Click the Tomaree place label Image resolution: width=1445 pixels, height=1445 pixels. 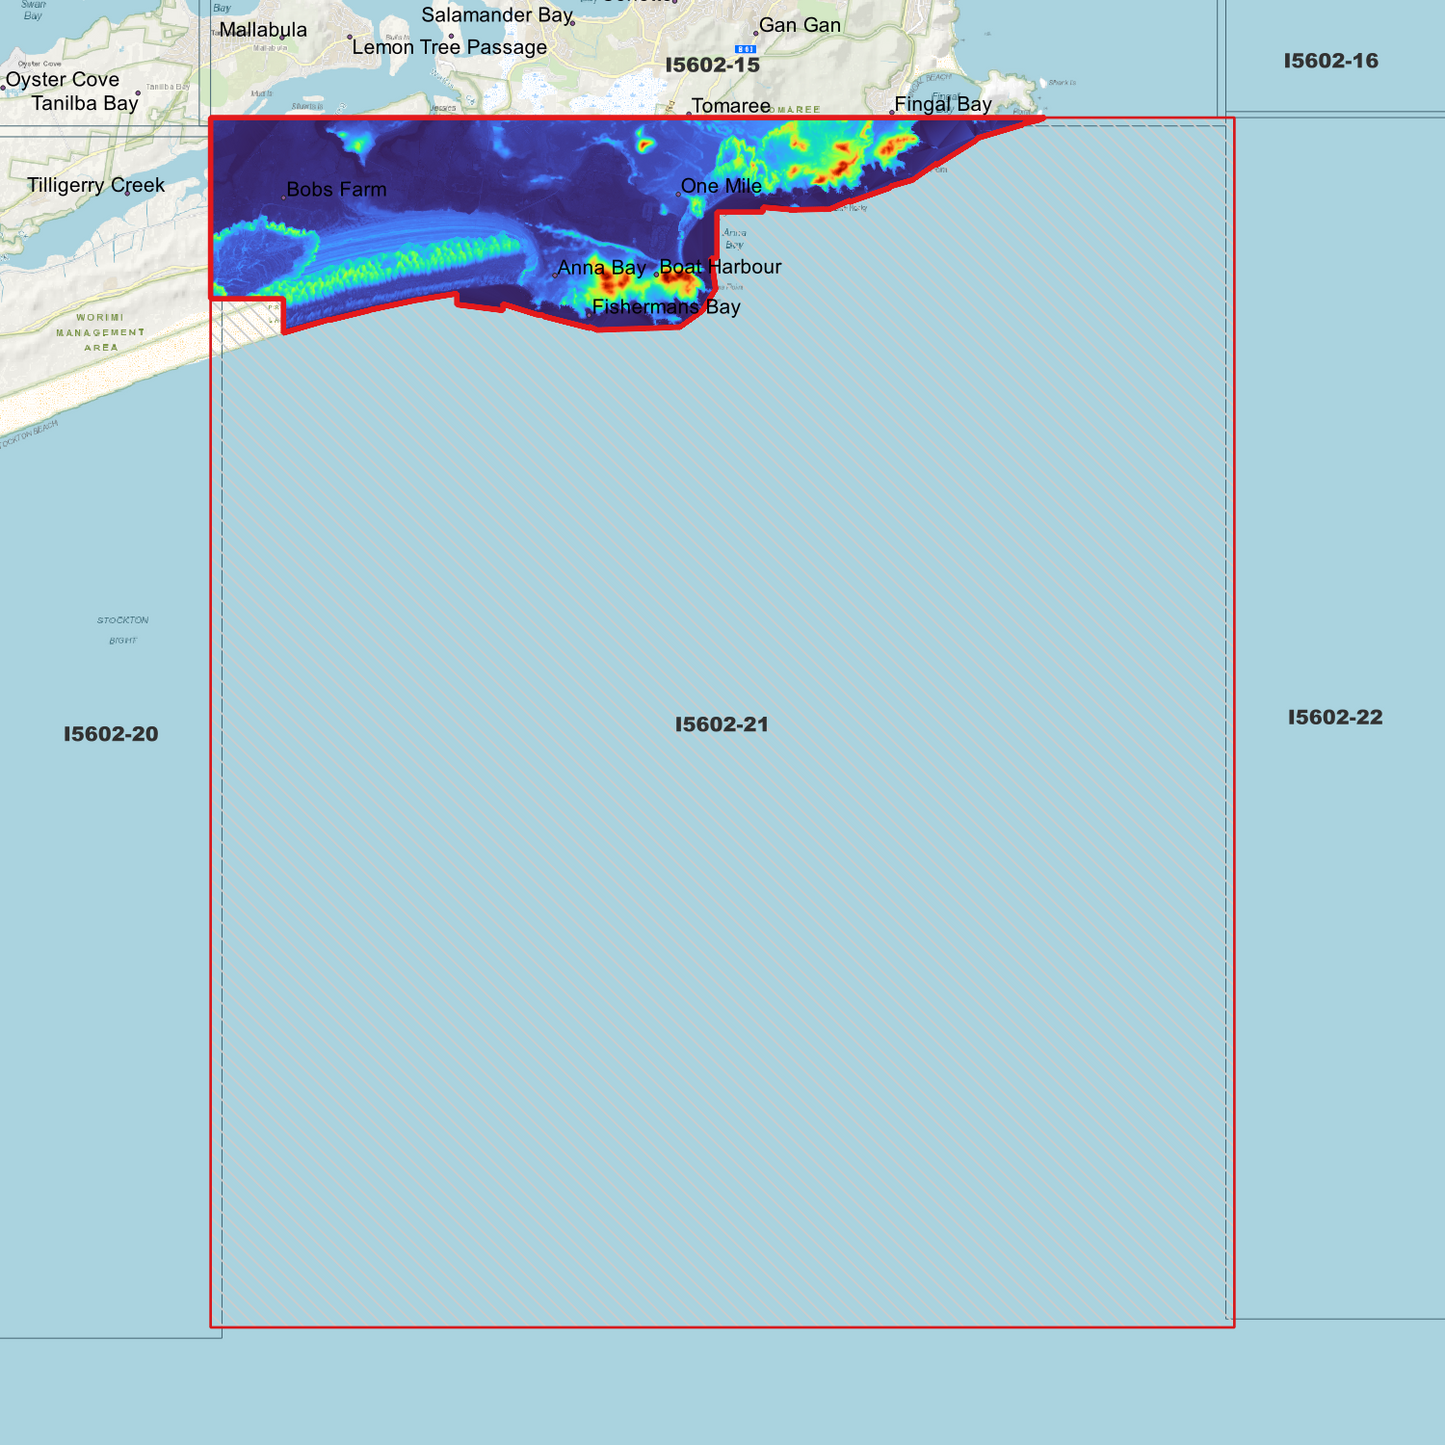point(730,105)
